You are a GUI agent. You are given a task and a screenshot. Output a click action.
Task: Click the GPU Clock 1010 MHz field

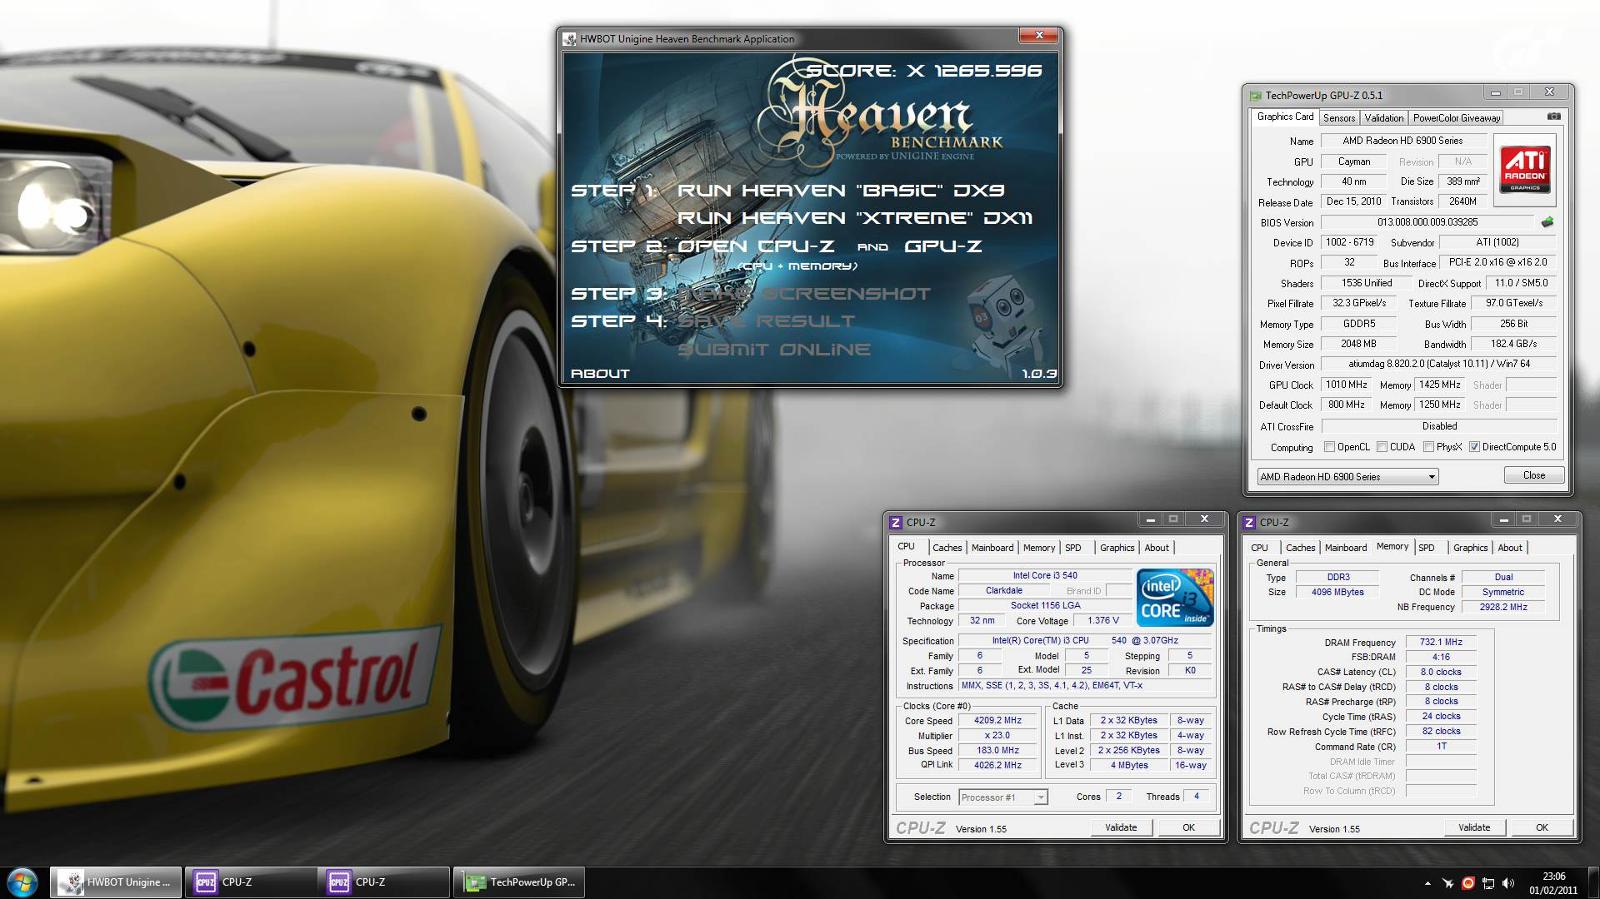tap(1346, 385)
